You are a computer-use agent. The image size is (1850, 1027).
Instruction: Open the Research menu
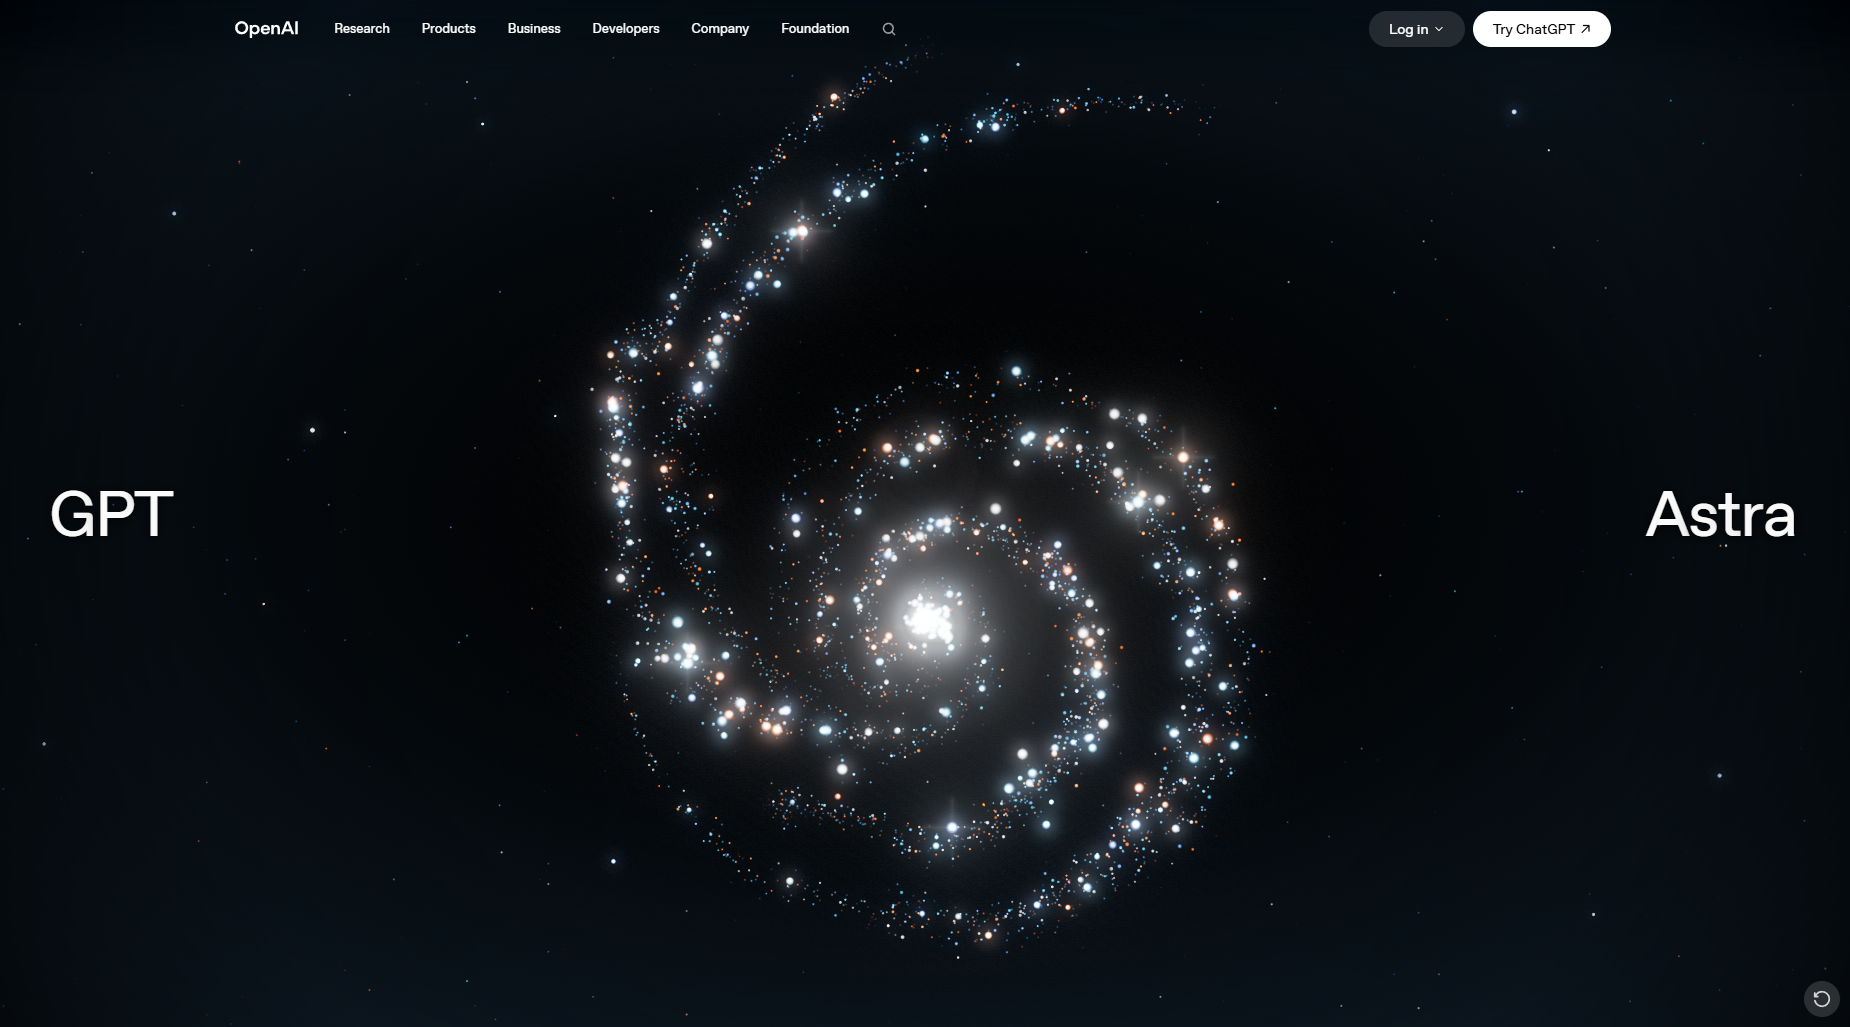(362, 28)
